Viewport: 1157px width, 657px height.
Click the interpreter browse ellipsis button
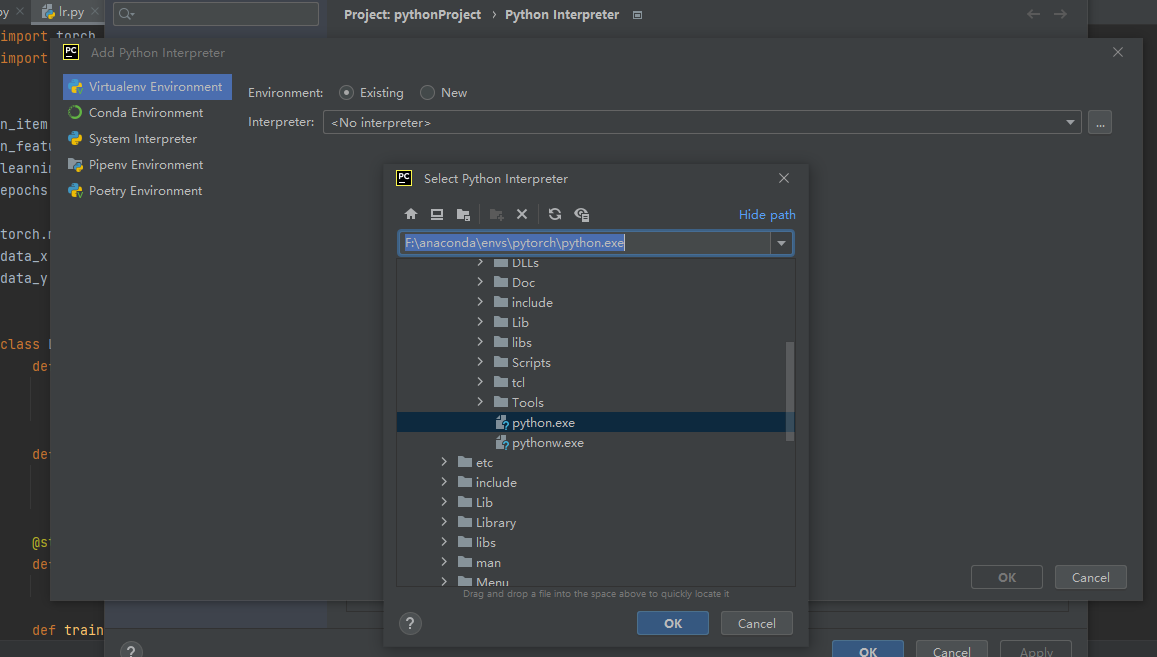click(x=1099, y=123)
